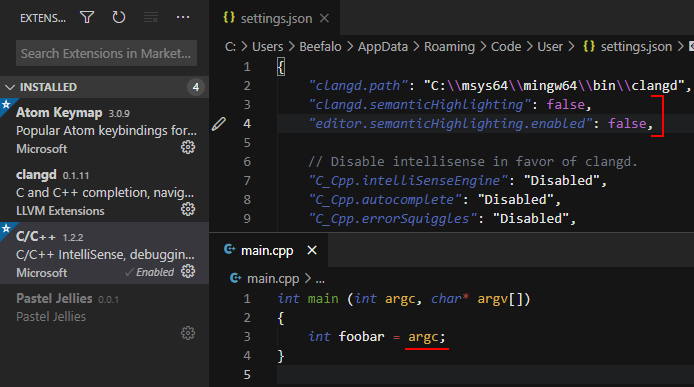The image size is (694, 387).
Task: Click the C++ icon in the main.cpp breadcrumb
Action: [x=235, y=278]
